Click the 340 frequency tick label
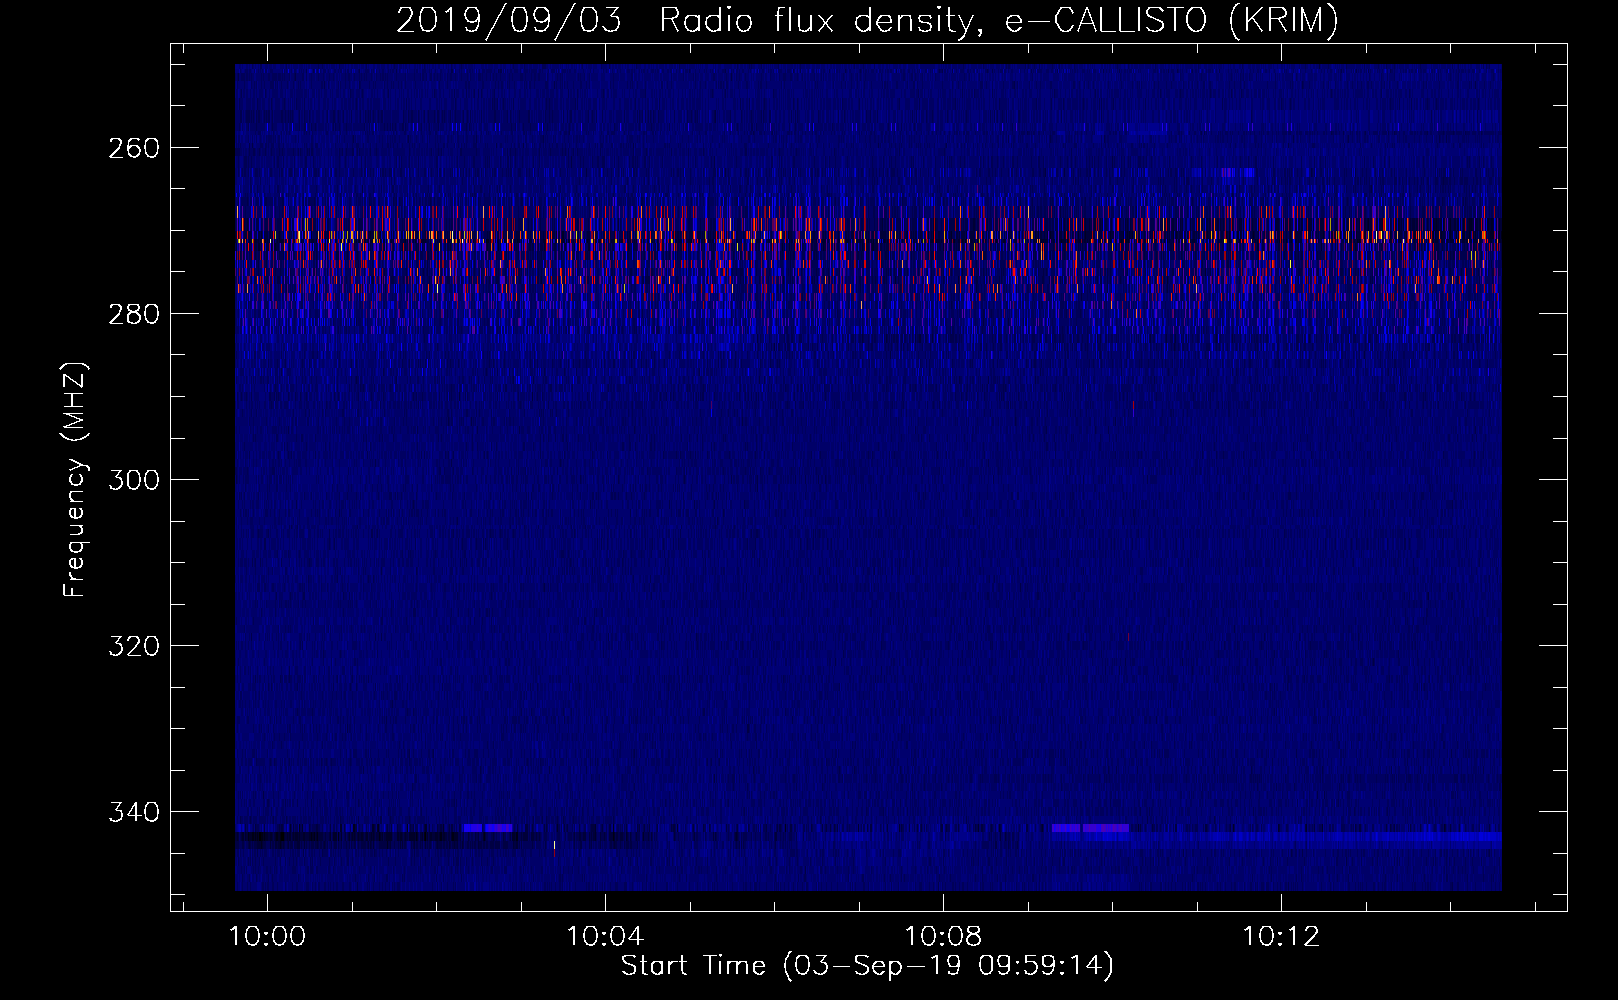 pyautogui.click(x=133, y=813)
